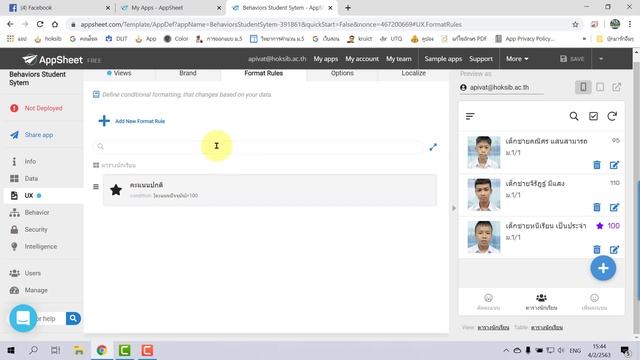Delete the student with score 110
Screen dimensions: 640x360
597,207
